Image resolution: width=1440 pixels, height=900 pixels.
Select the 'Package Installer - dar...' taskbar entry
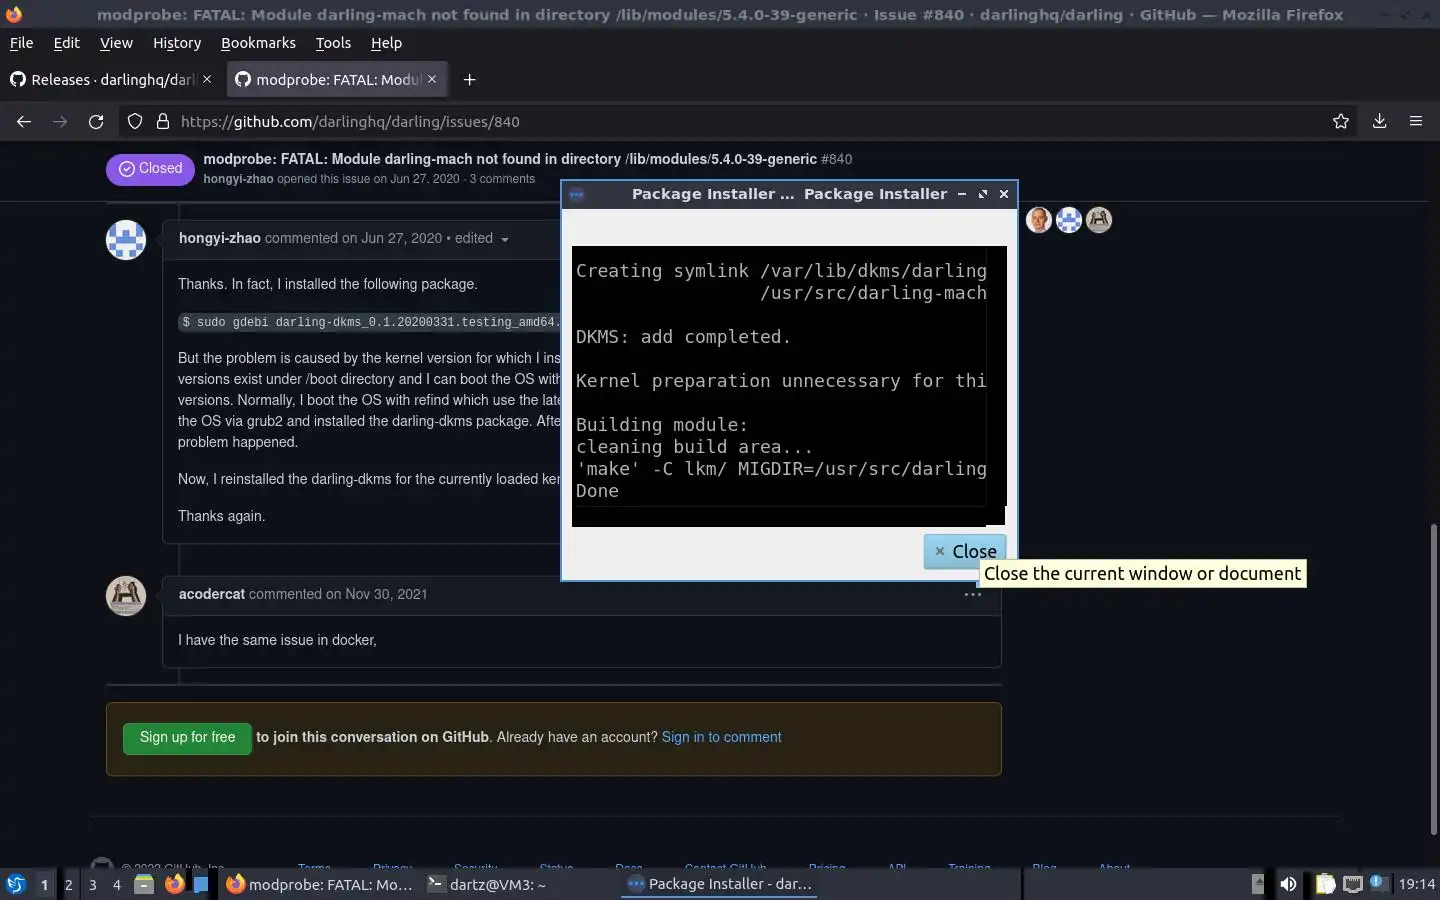pyautogui.click(x=720, y=884)
